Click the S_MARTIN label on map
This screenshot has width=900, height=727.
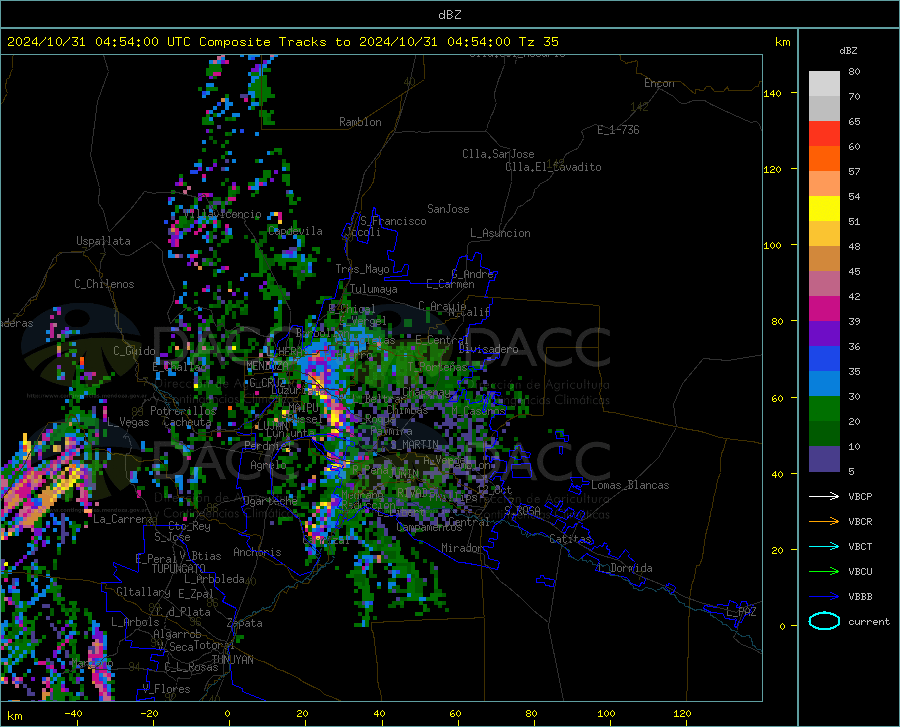click(x=414, y=445)
